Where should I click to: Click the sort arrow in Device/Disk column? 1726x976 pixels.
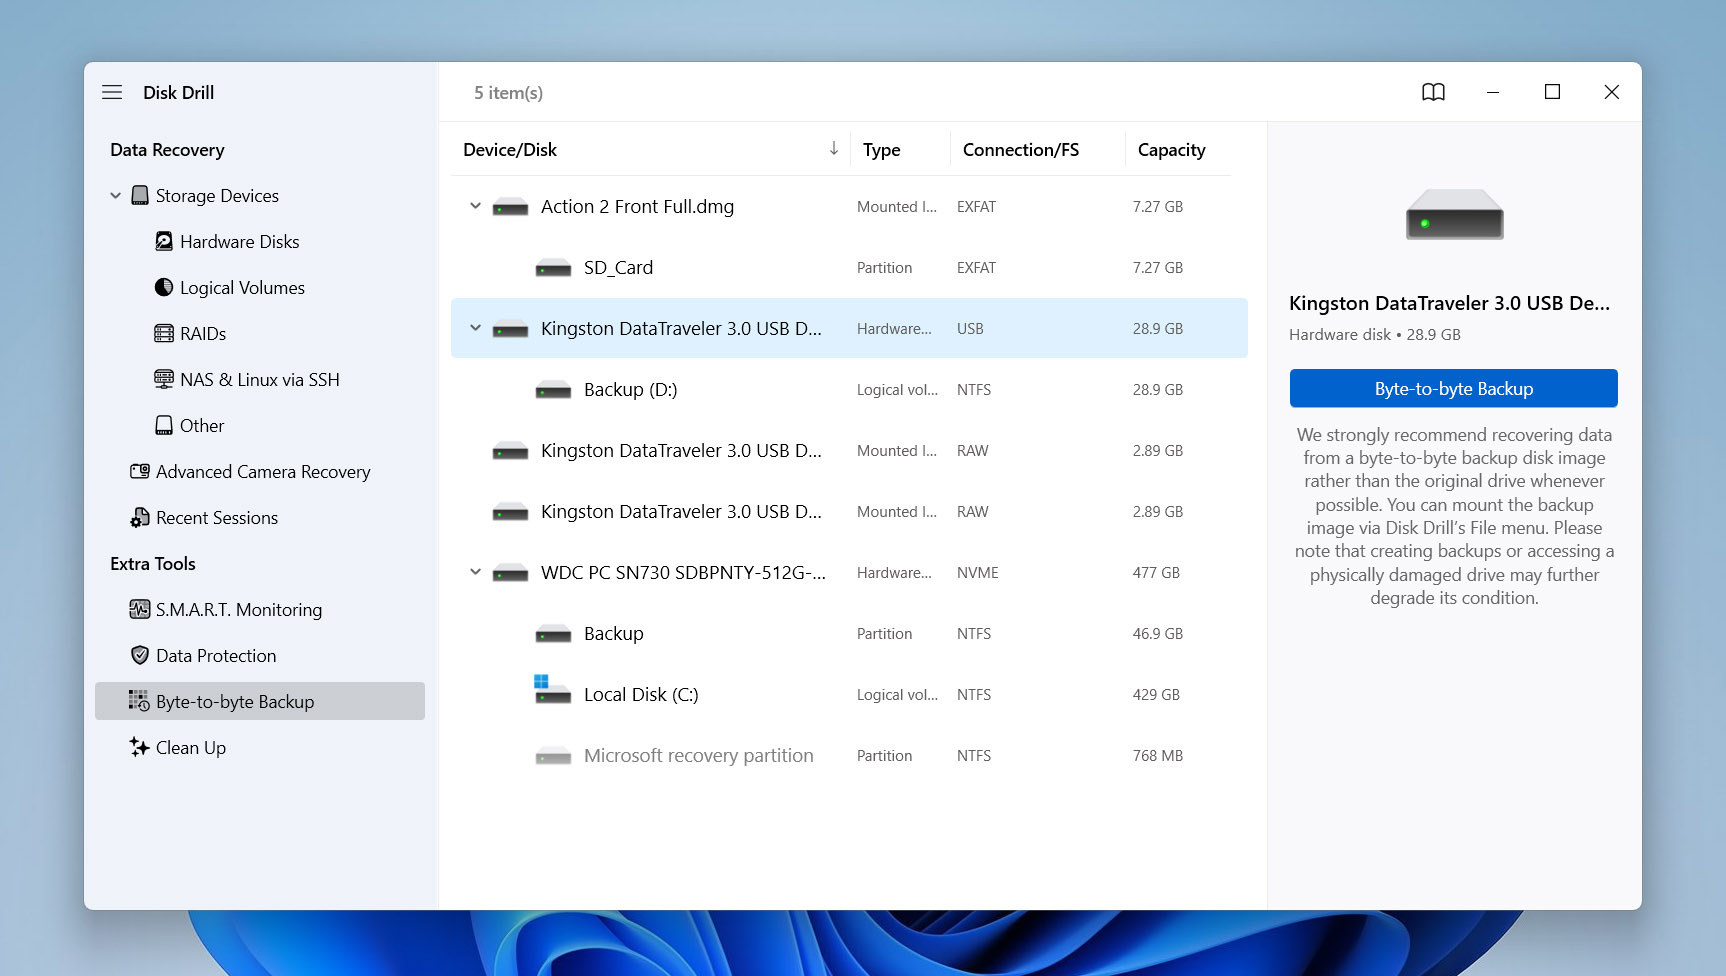(x=834, y=148)
